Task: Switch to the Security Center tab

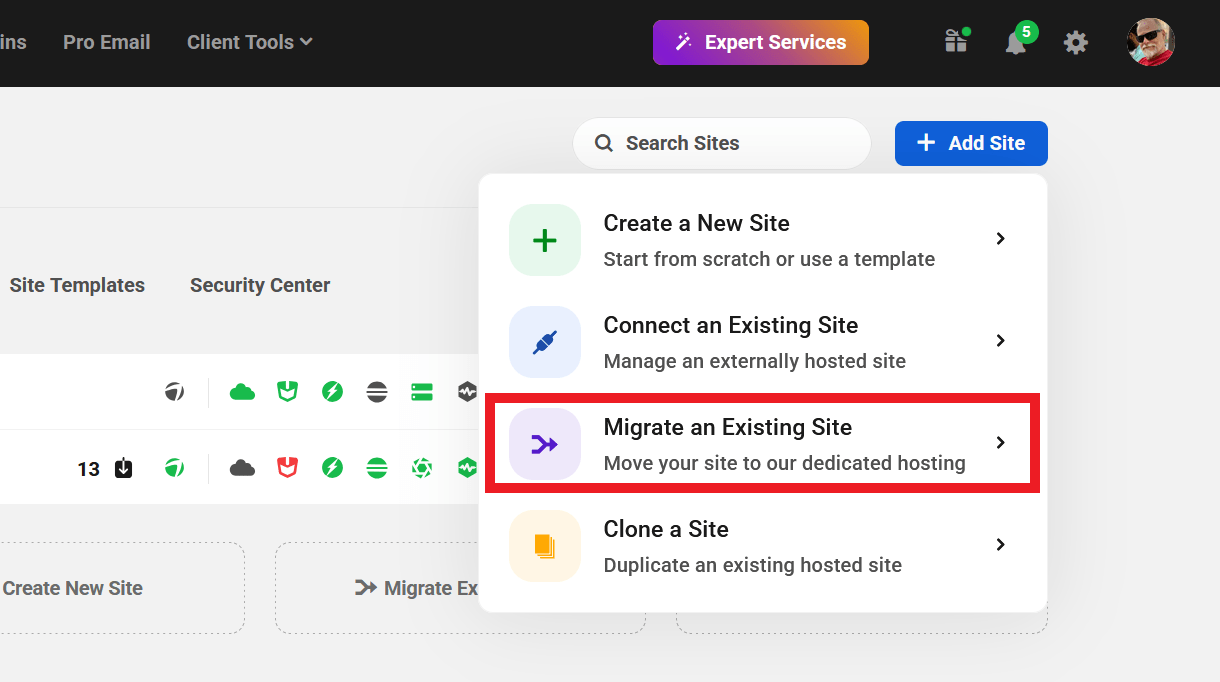Action: tap(259, 285)
